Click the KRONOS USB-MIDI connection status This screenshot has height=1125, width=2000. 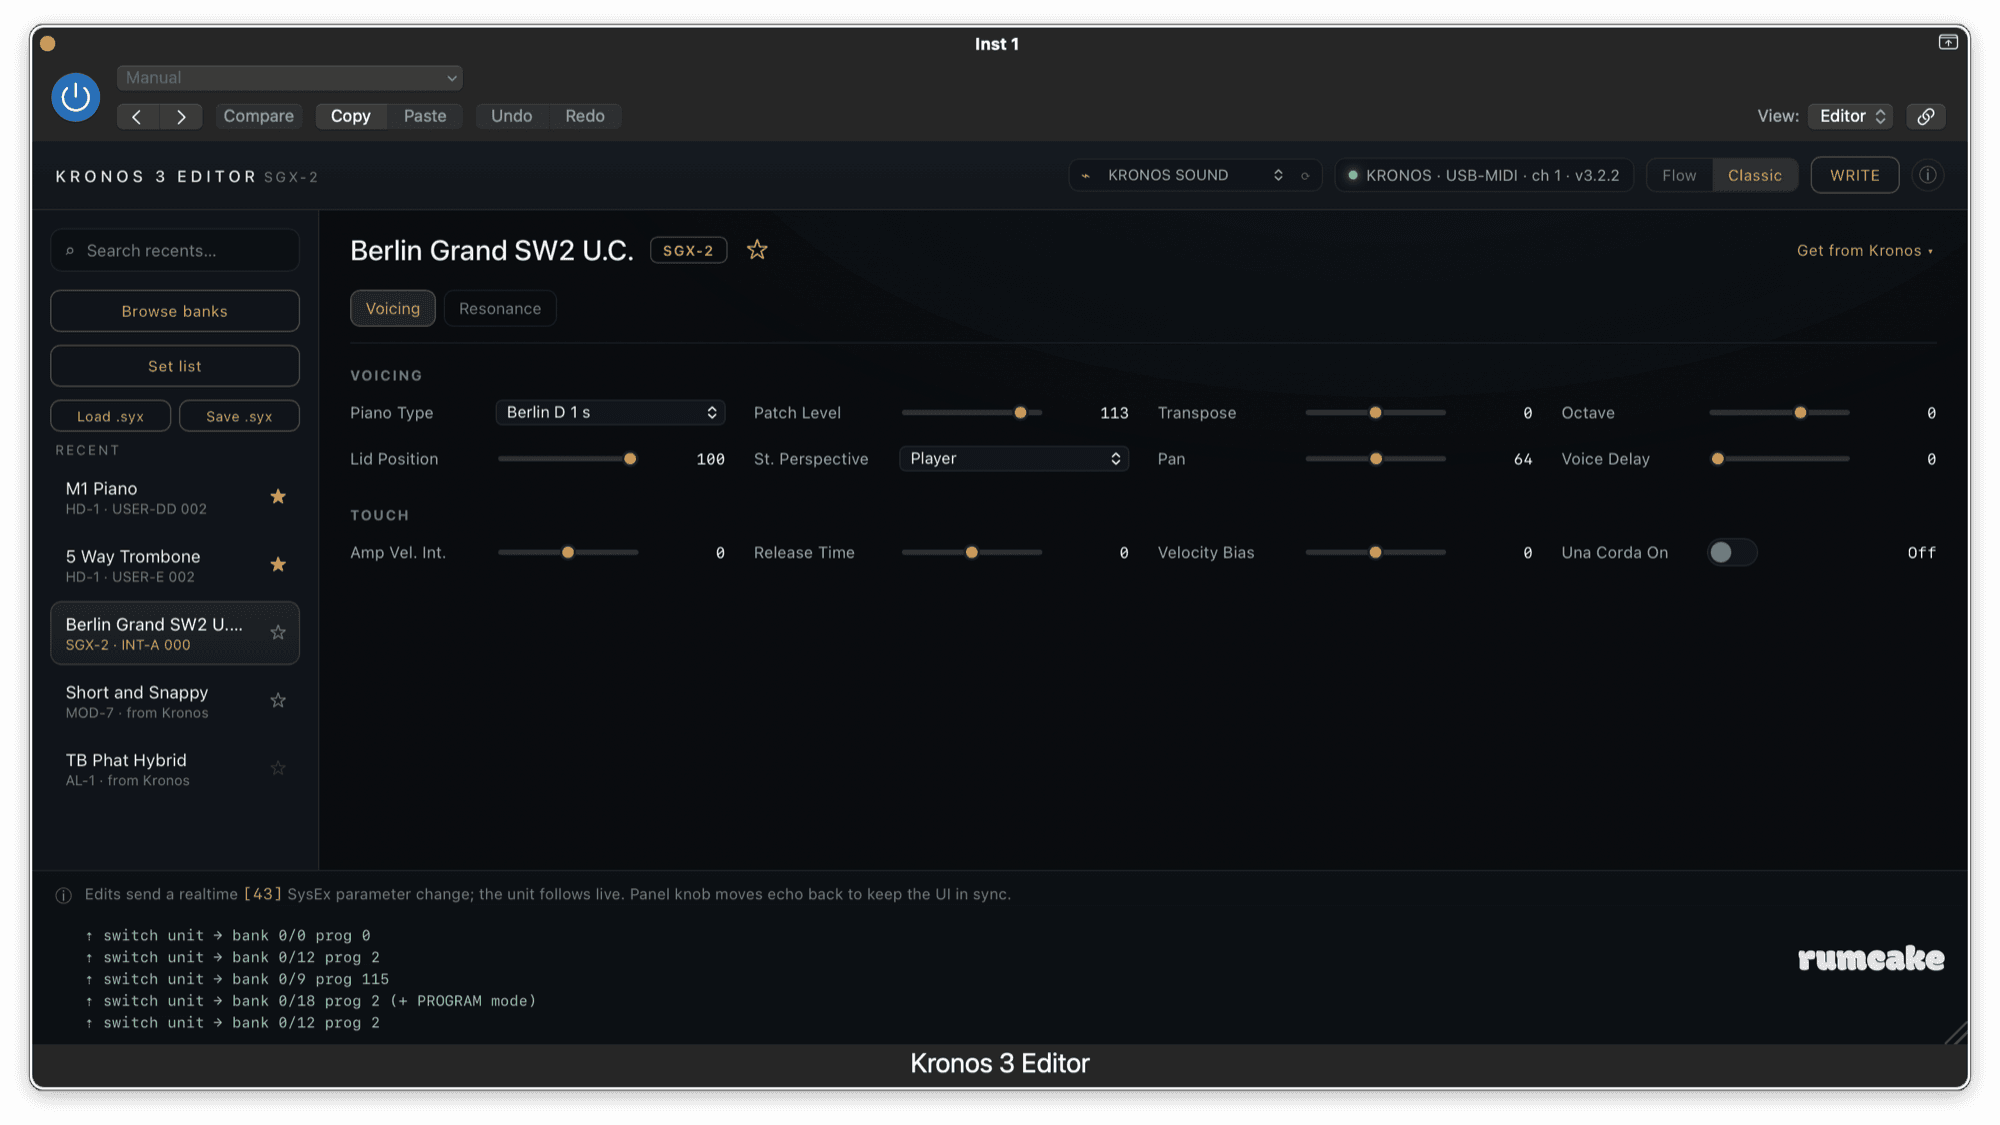pos(1484,175)
